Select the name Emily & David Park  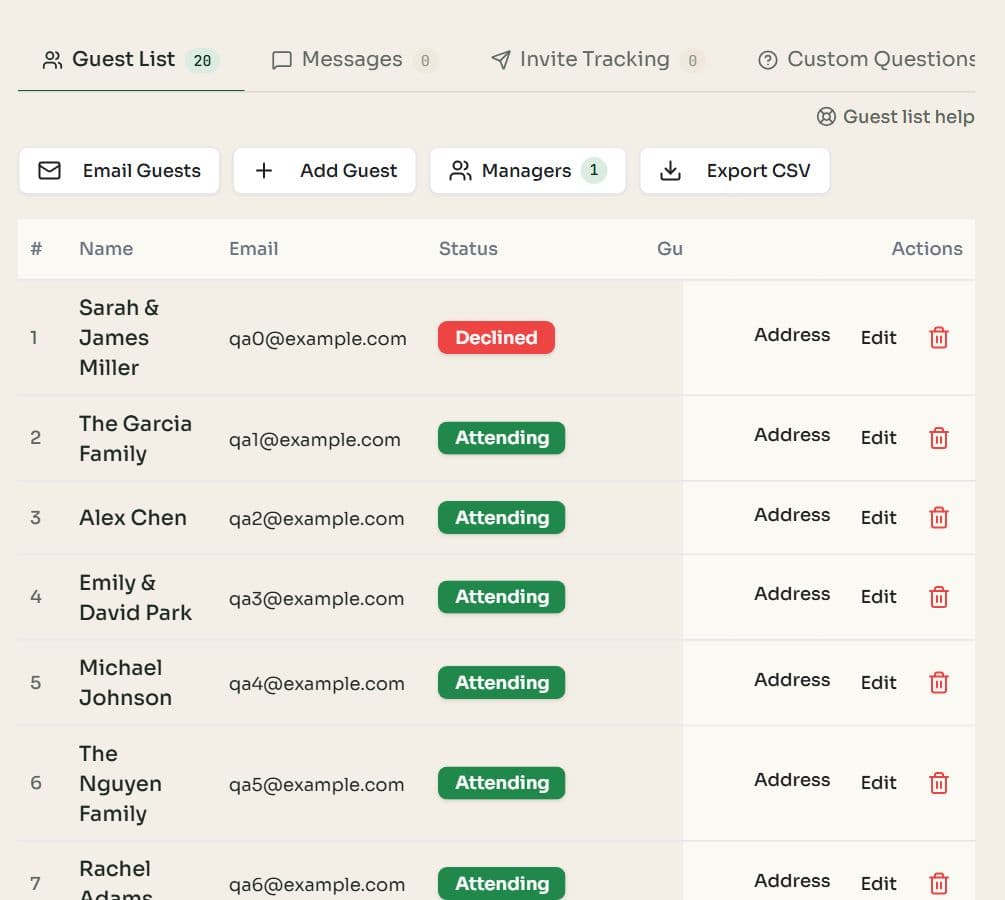click(x=135, y=597)
